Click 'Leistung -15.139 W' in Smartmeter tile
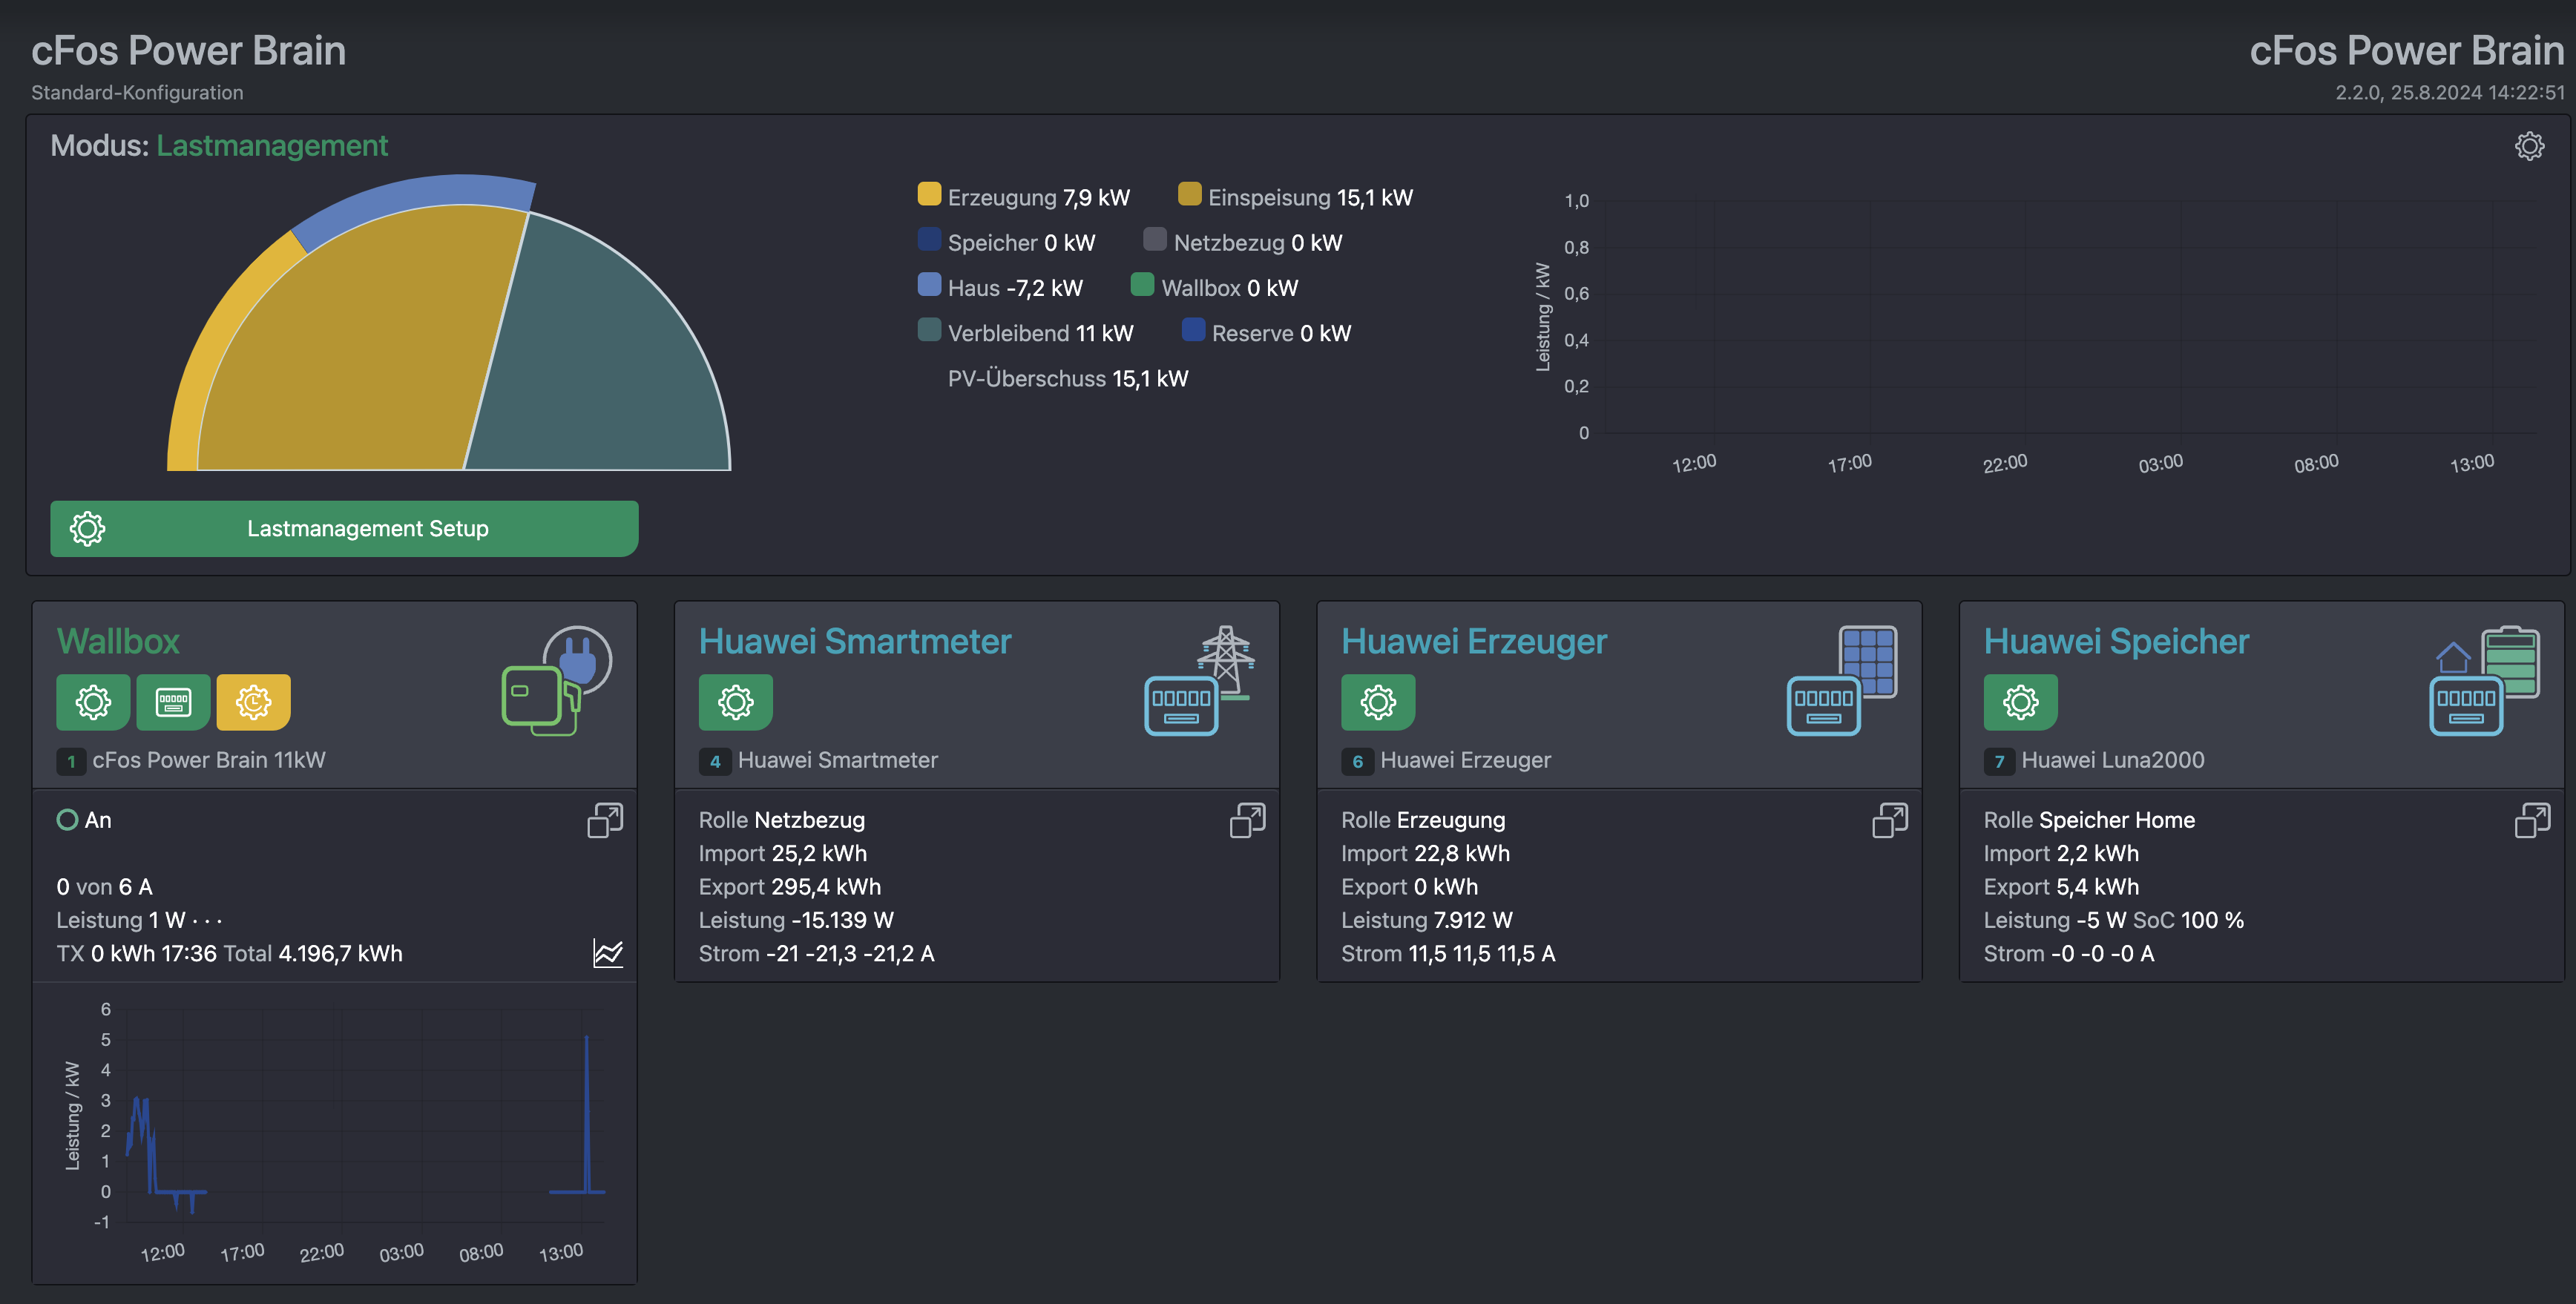Image resolution: width=2576 pixels, height=1304 pixels. (x=796, y=920)
